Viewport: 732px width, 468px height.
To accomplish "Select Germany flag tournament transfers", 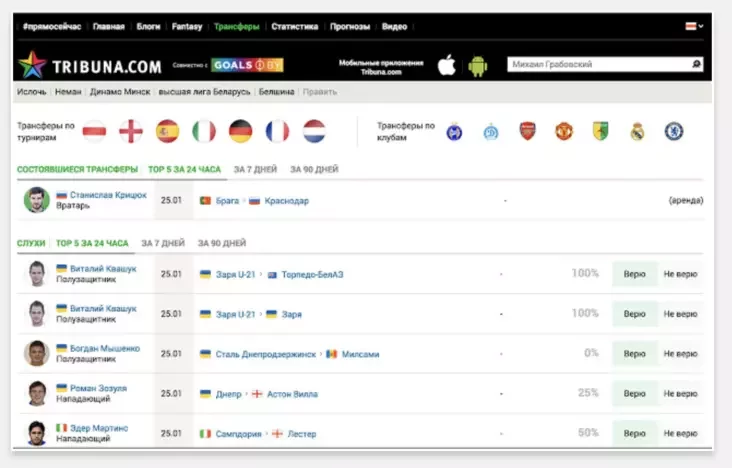I will 240,131.
